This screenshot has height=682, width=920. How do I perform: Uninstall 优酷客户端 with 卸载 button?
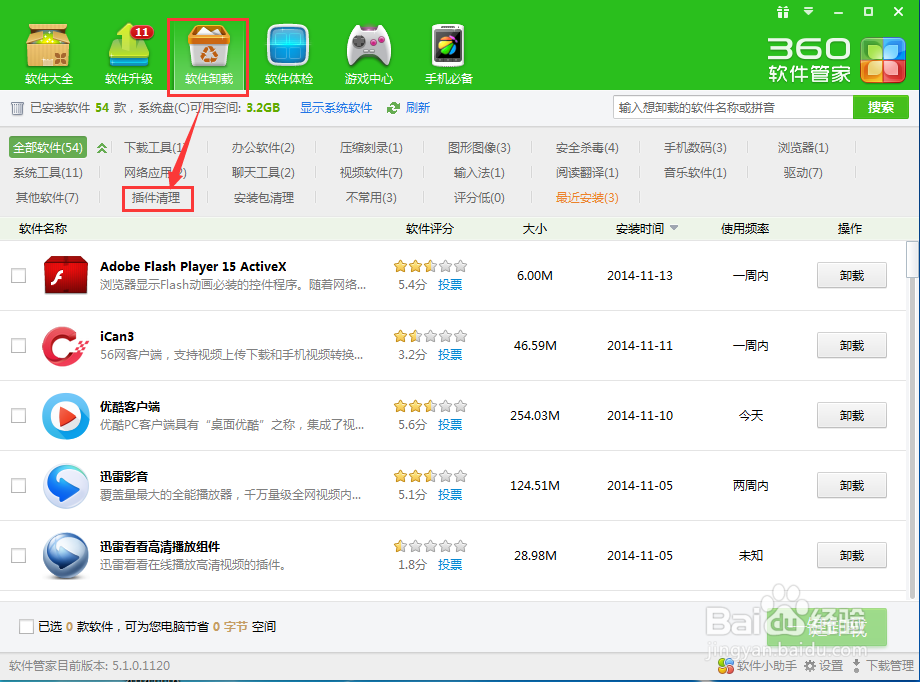click(x=851, y=416)
